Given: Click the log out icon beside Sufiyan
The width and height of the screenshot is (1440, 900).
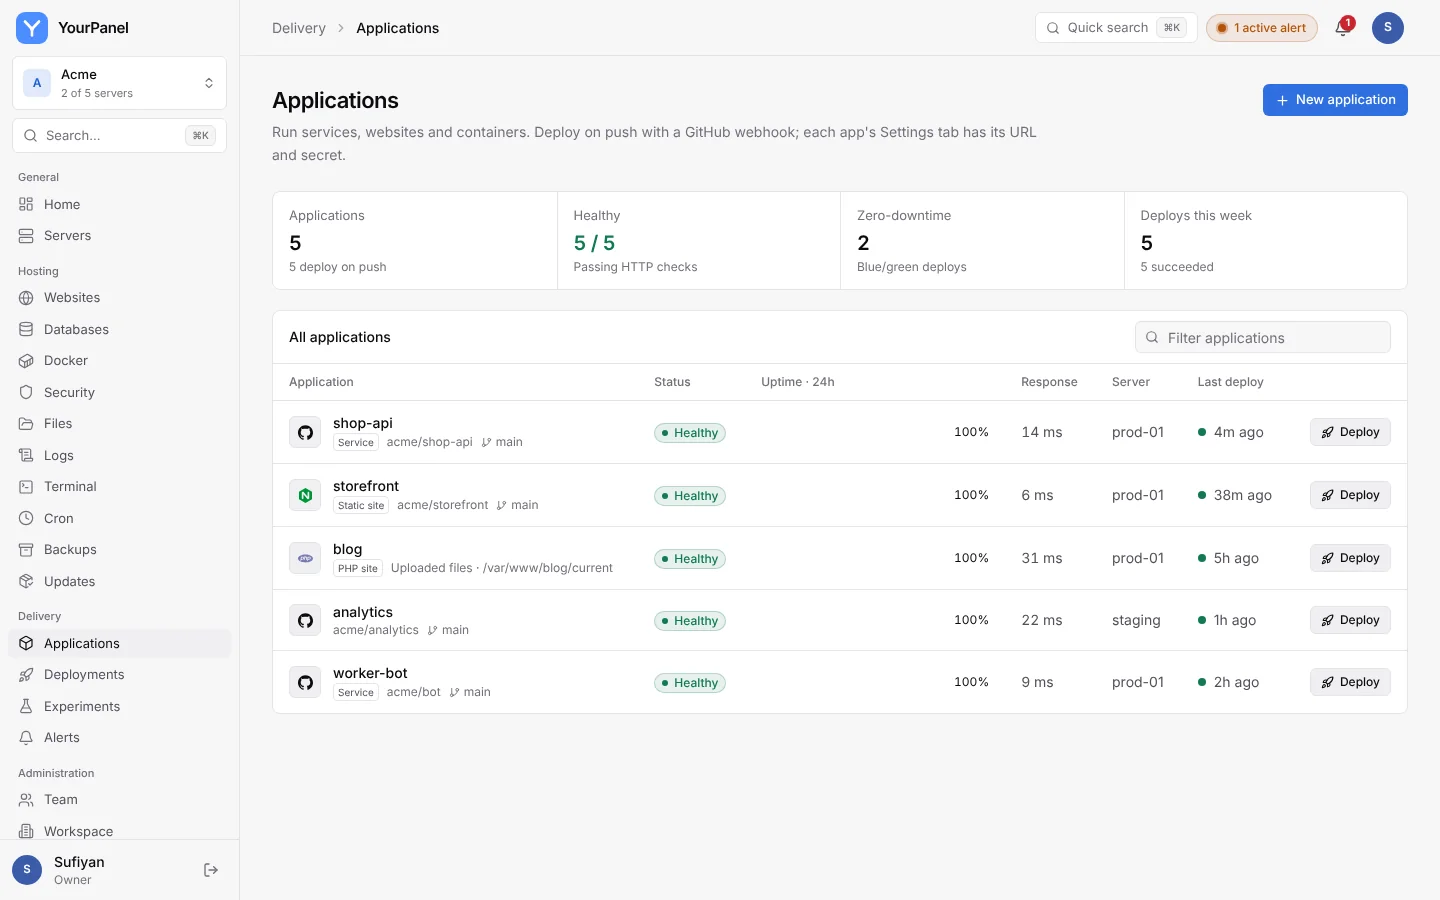Looking at the screenshot, I should click(x=211, y=870).
